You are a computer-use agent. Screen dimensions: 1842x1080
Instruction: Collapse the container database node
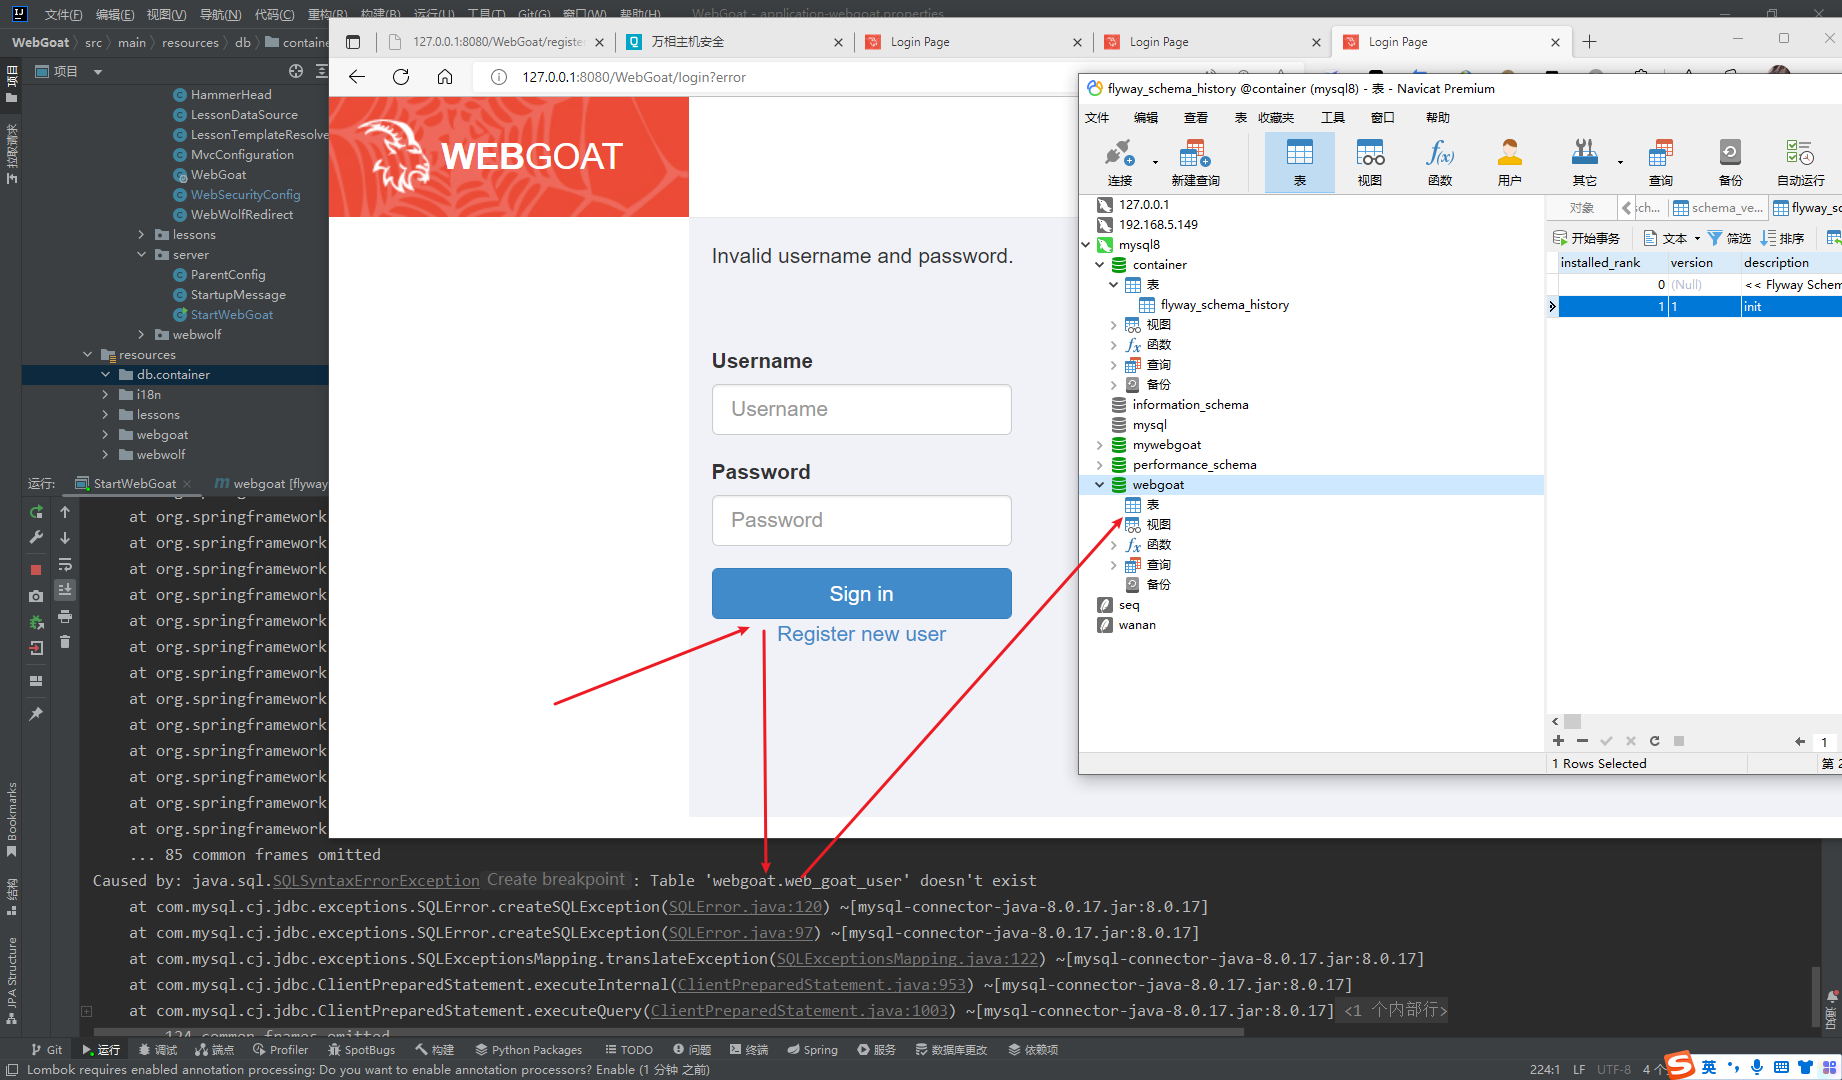(x=1100, y=265)
